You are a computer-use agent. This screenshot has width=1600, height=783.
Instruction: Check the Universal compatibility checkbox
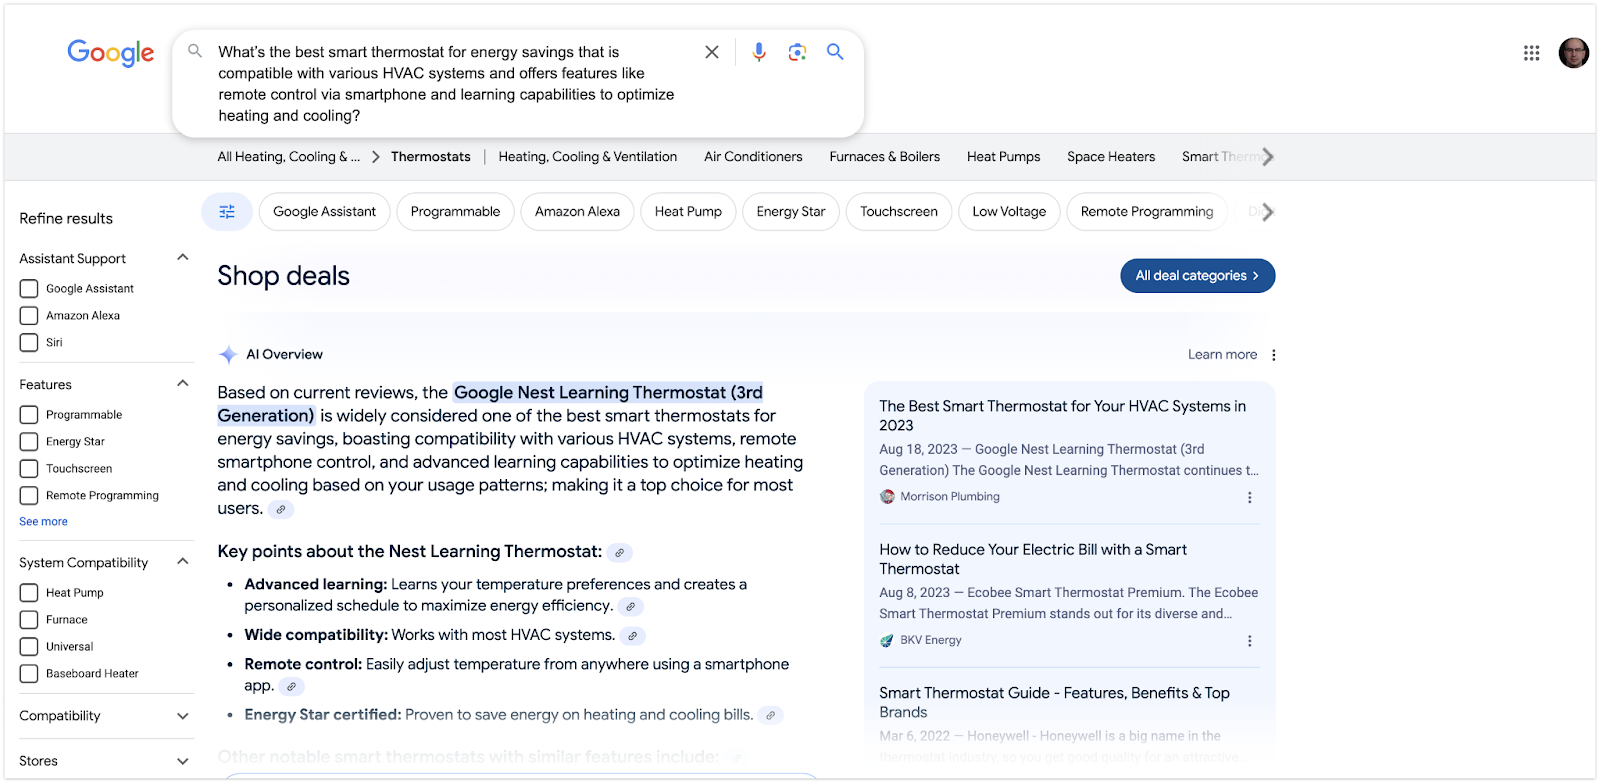[x=29, y=647]
